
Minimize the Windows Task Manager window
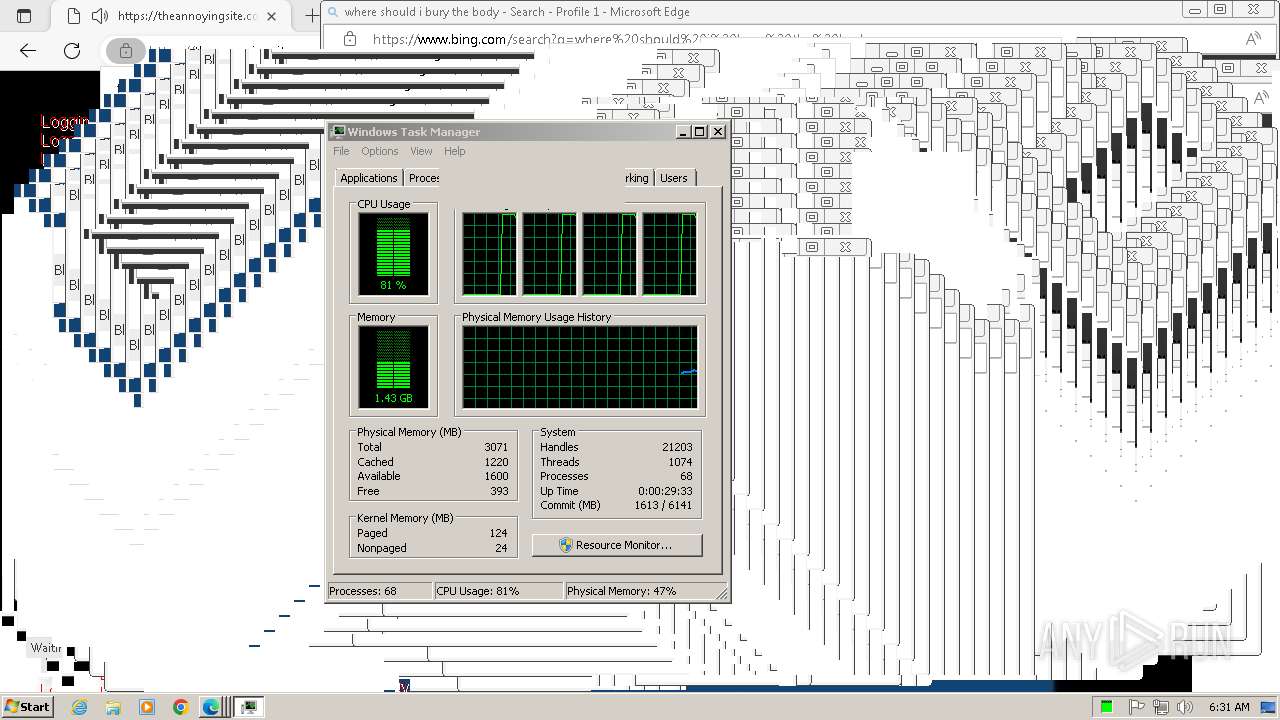pos(683,131)
